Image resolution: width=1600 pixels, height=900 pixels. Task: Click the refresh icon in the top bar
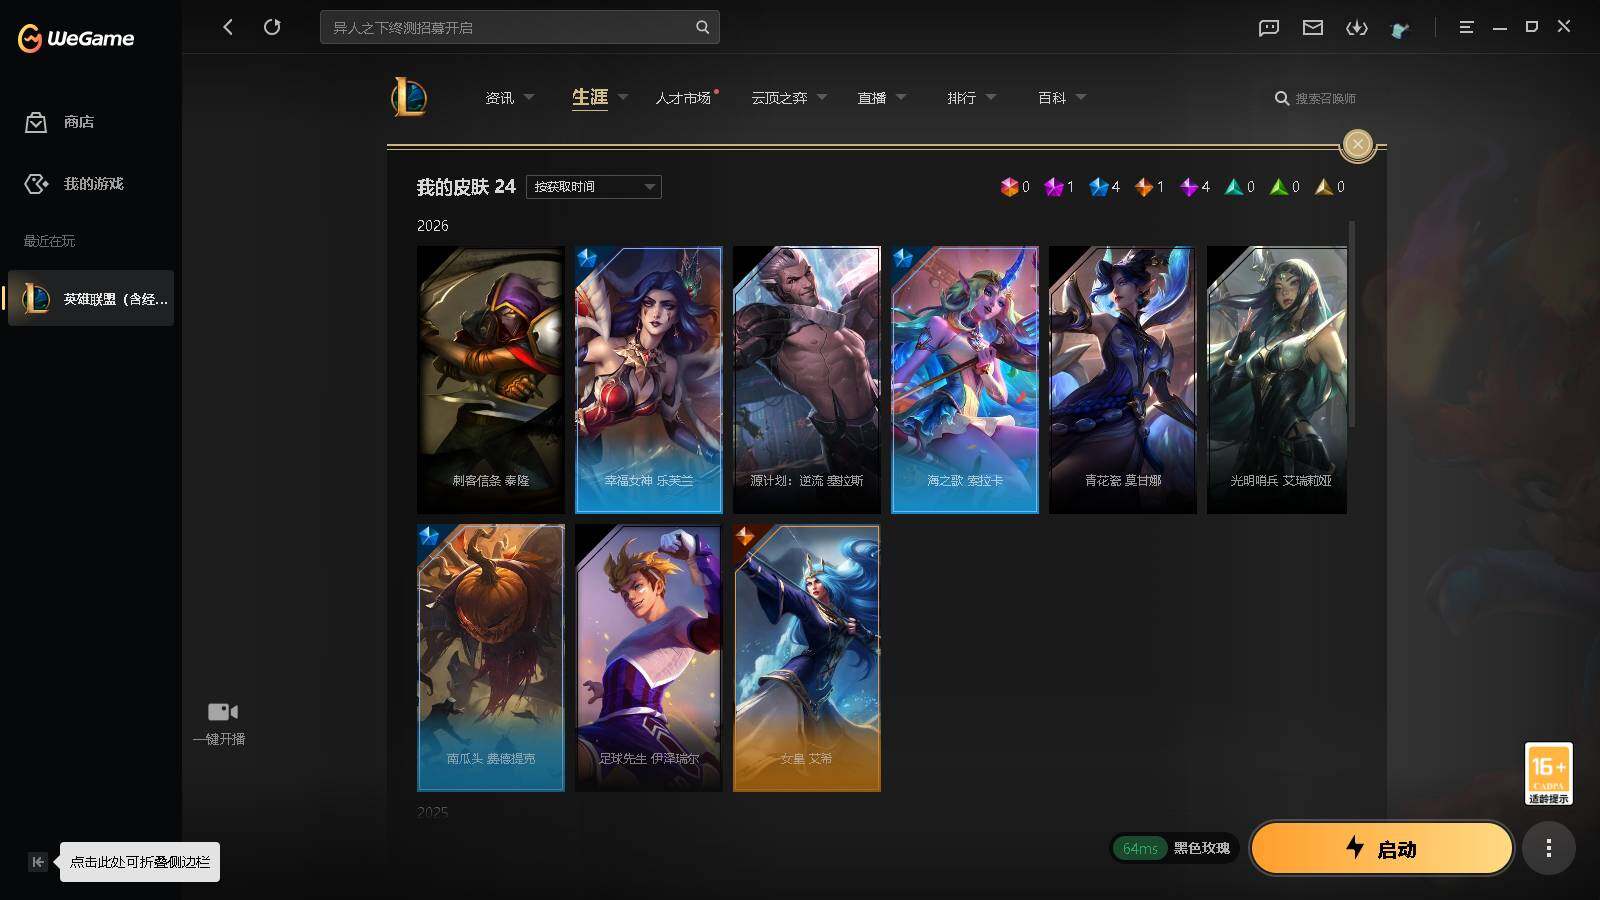tap(272, 27)
